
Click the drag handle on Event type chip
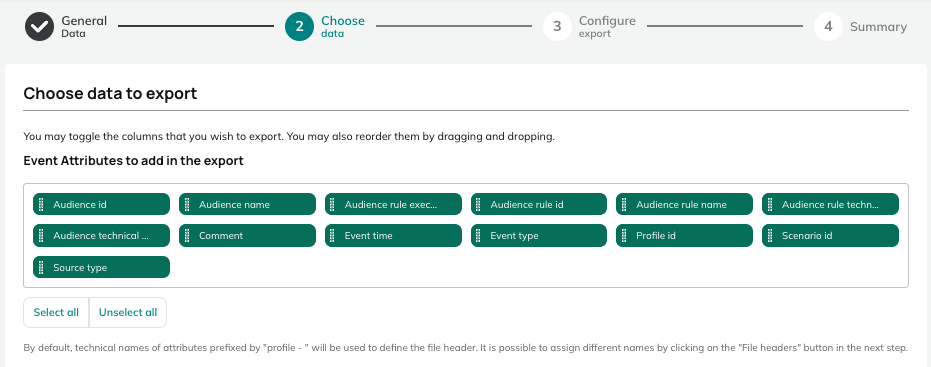(479, 236)
